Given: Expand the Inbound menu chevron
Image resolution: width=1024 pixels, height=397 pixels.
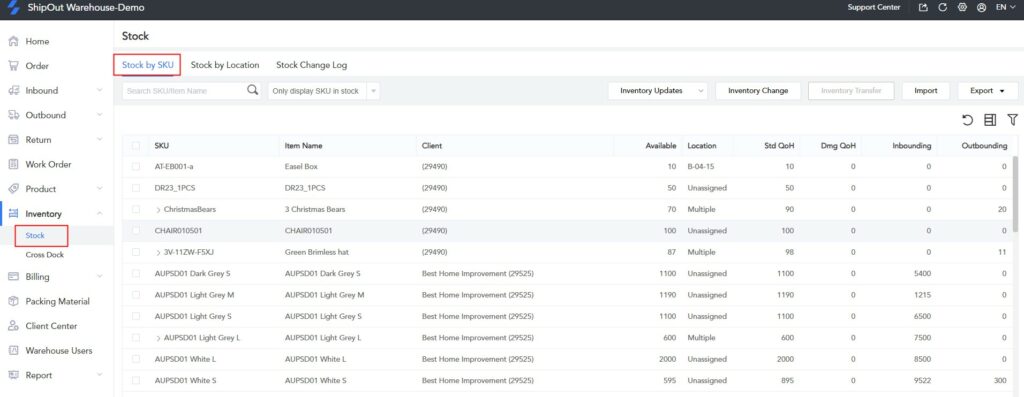Looking at the screenshot, I should (99, 91).
